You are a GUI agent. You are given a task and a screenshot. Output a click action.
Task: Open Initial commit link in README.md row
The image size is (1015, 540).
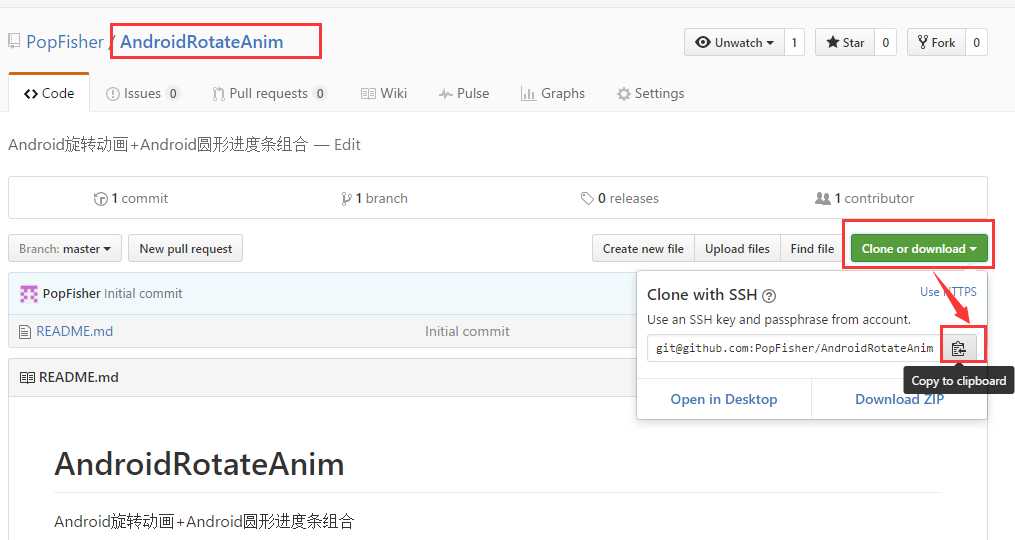[467, 332]
